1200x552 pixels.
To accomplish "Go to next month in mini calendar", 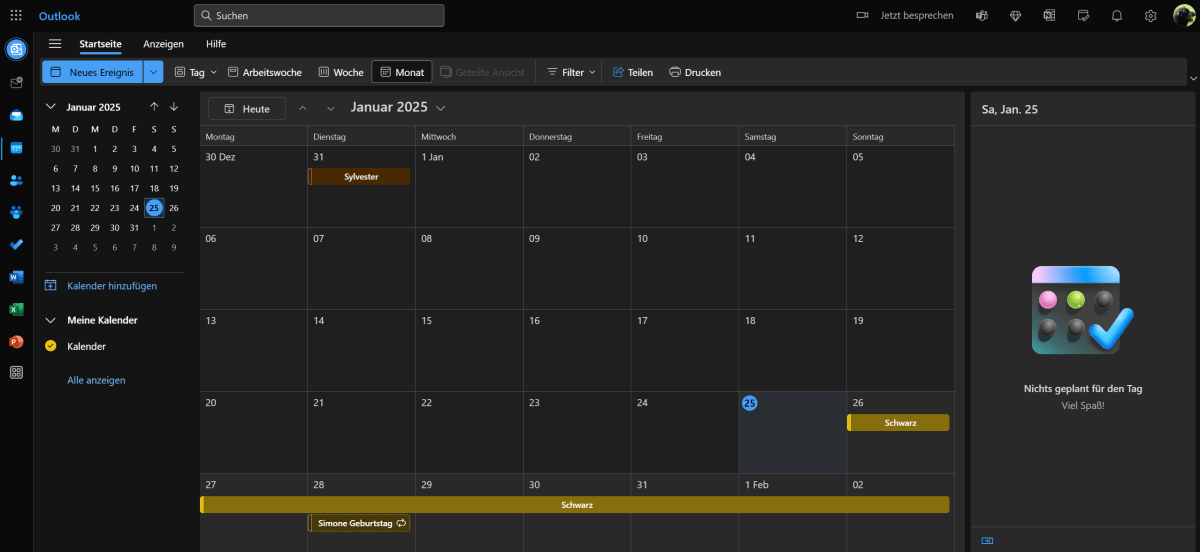I will coord(174,107).
